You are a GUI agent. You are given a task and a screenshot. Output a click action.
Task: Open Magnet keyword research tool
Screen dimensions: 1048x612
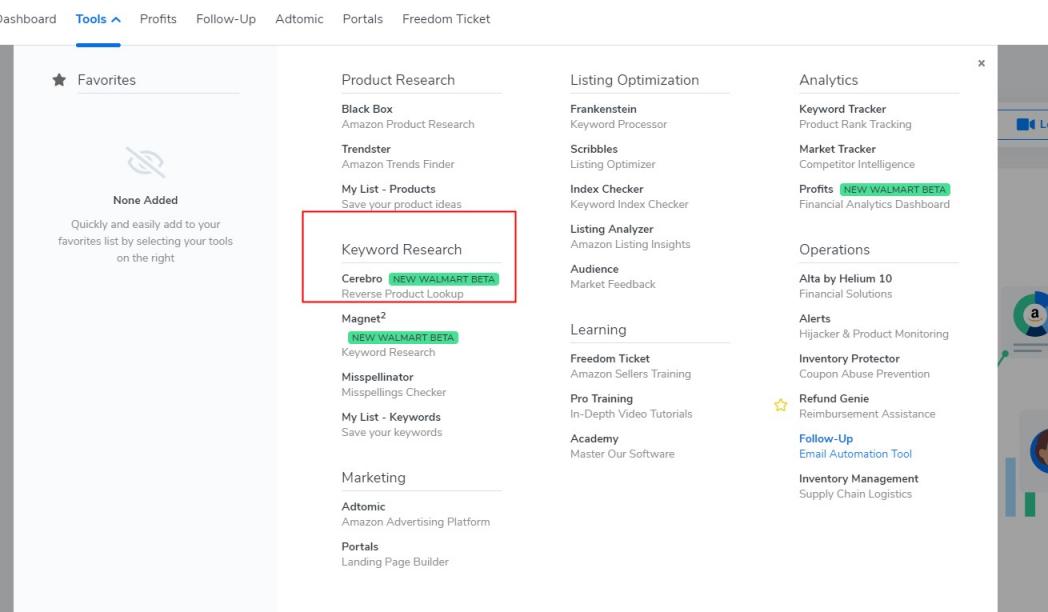tap(364, 318)
